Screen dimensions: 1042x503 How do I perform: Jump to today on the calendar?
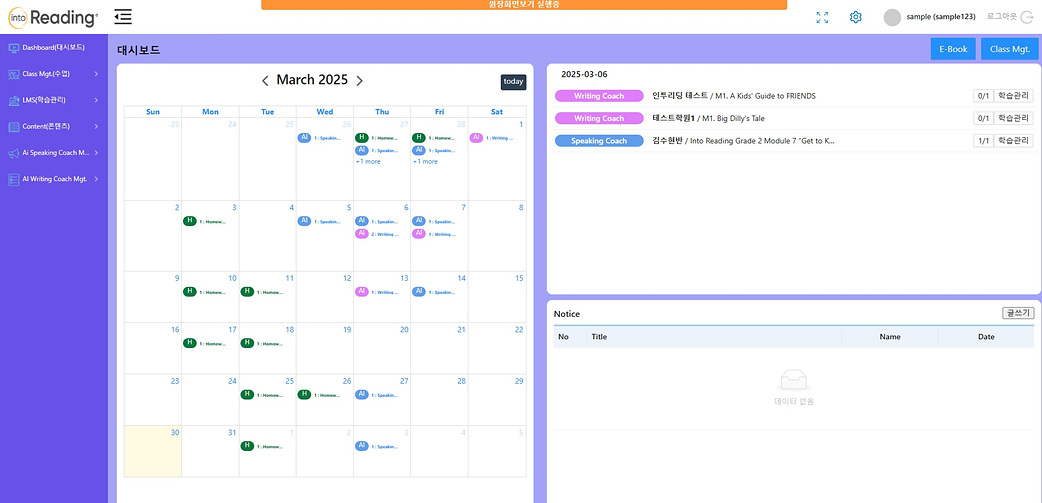pos(513,82)
